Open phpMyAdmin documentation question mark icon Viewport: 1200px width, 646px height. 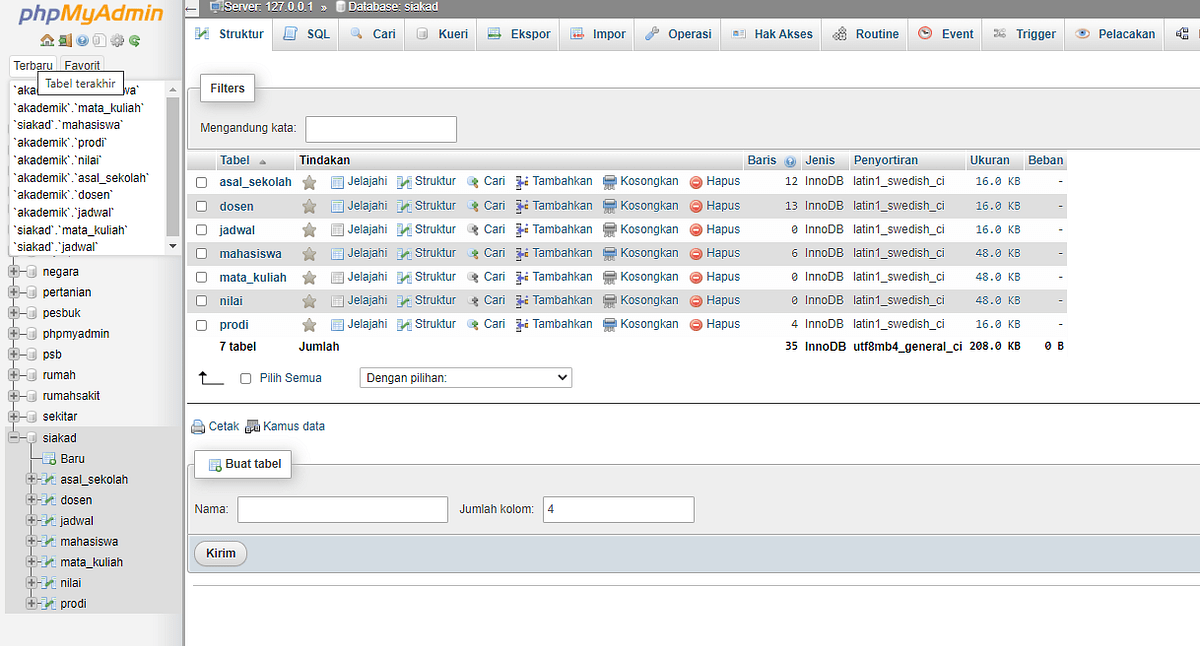click(x=81, y=40)
